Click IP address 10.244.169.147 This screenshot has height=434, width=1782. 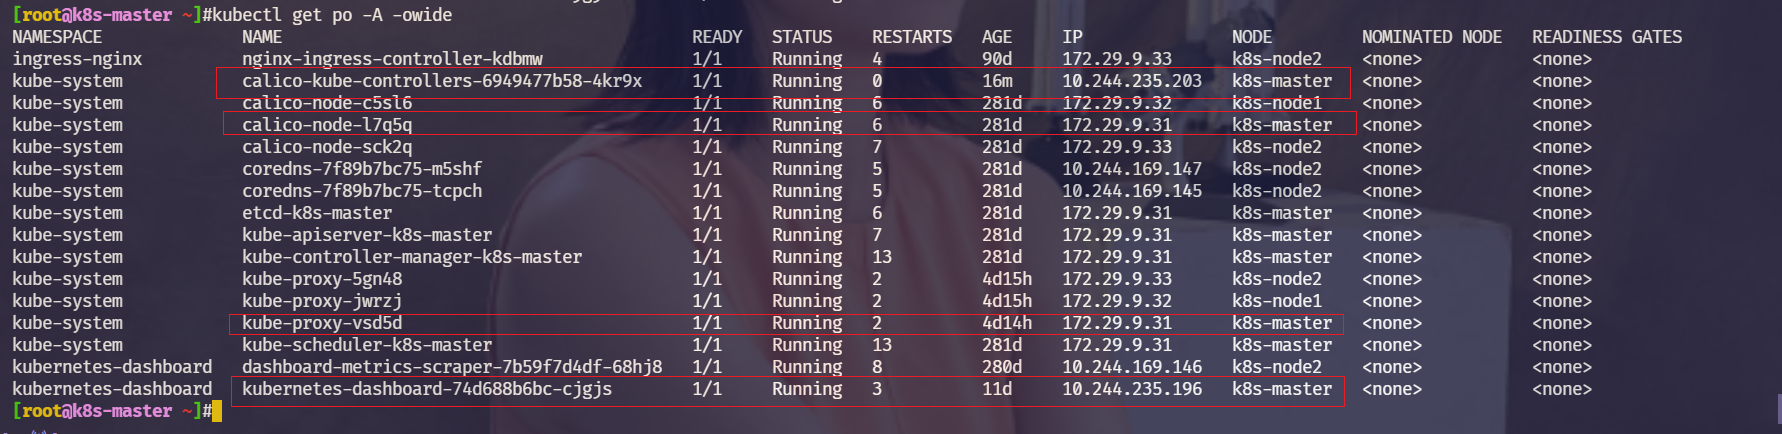click(x=1132, y=169)
